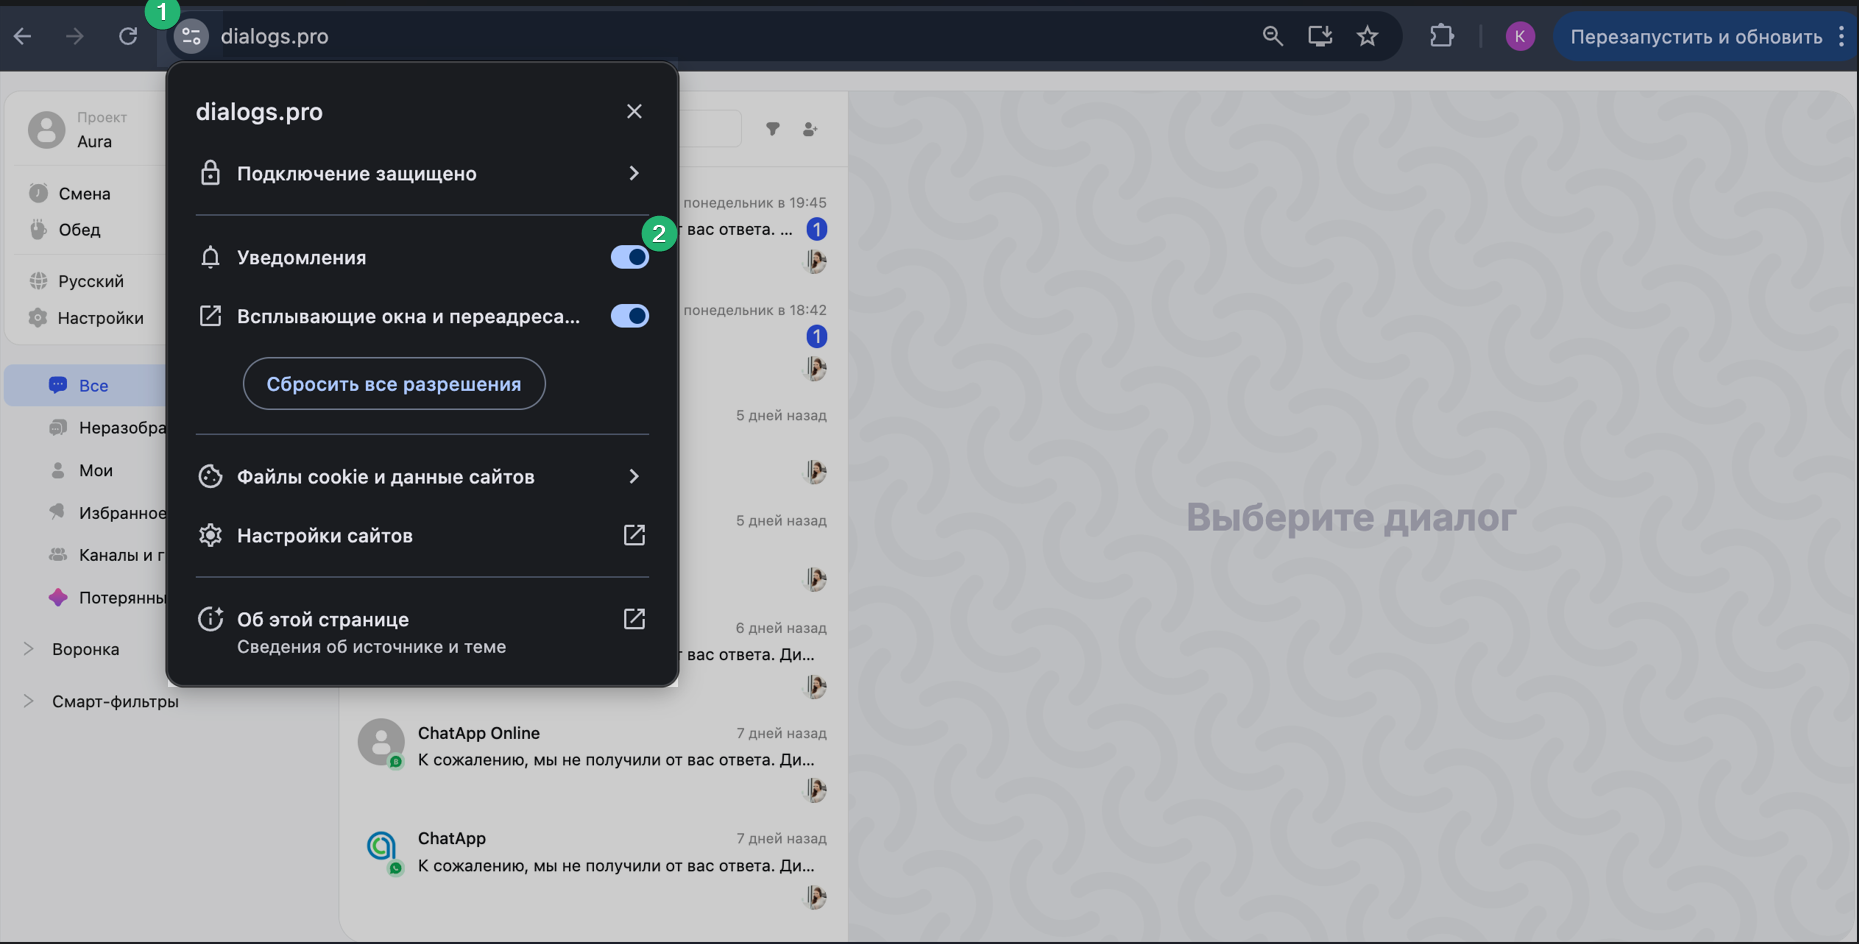Open the browser extensions puzzle icon
Image resolution: width=1859 pixels, height=944 pixels.
[x=1441, y=37]
